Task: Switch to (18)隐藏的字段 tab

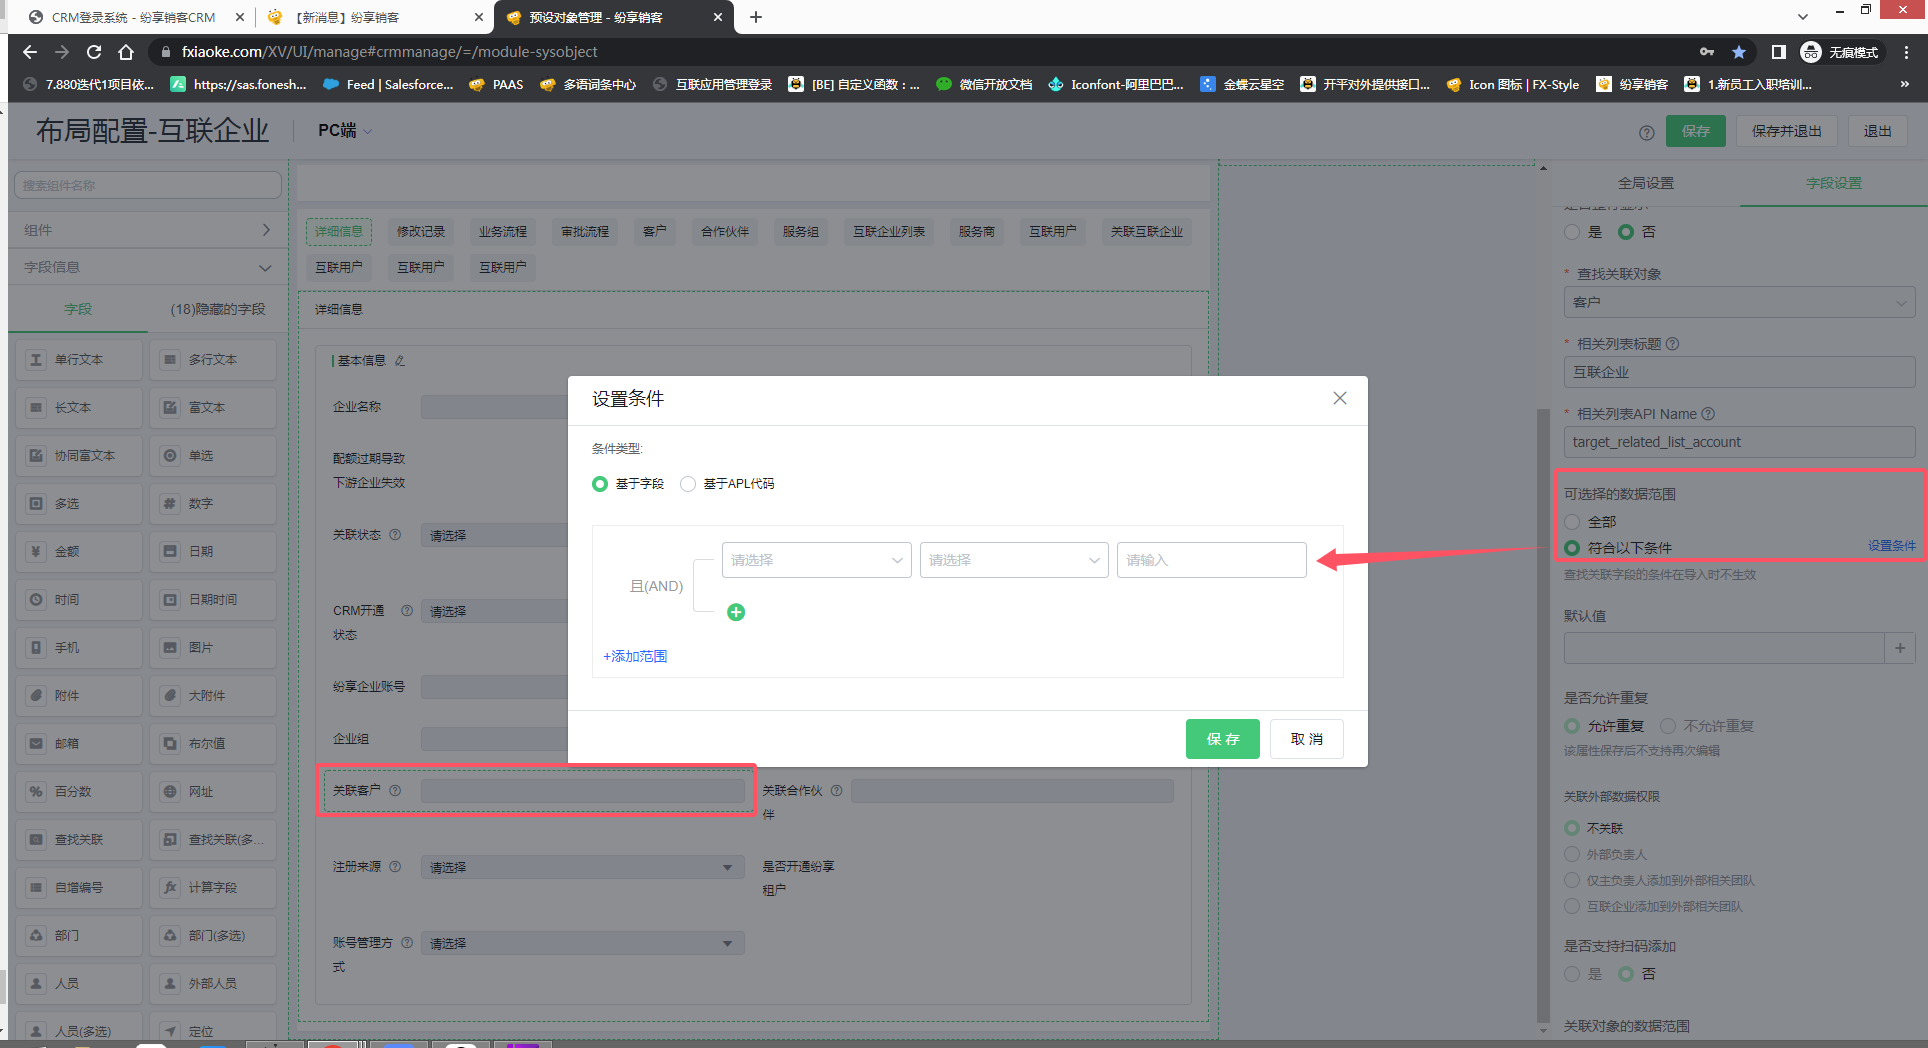Action: pyautogui.click(x=217, y=309)
